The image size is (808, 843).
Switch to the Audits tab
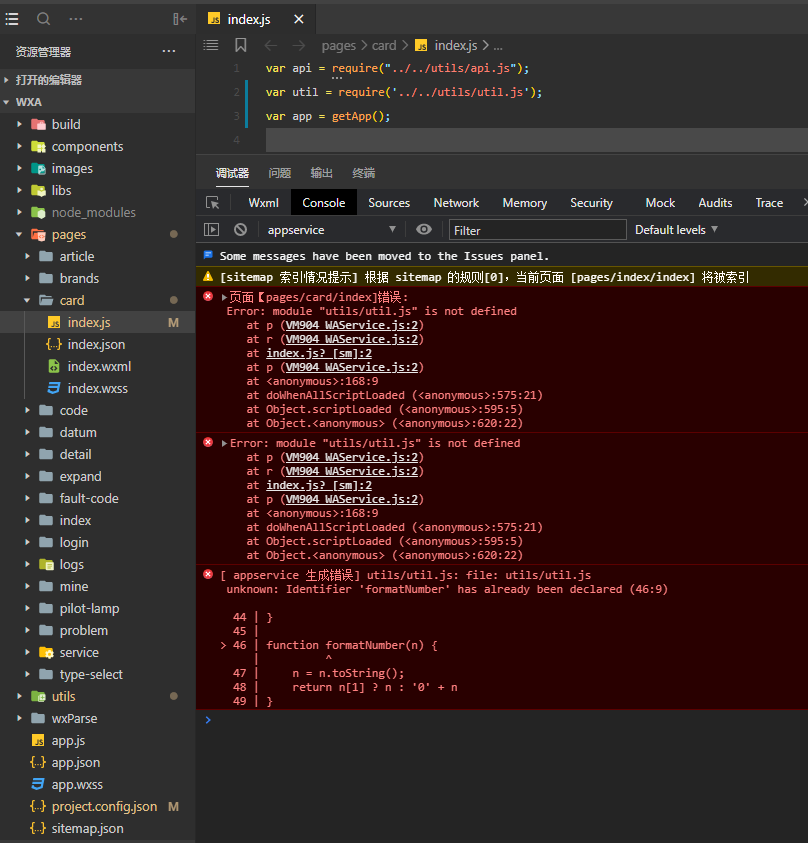pos(715,203)
